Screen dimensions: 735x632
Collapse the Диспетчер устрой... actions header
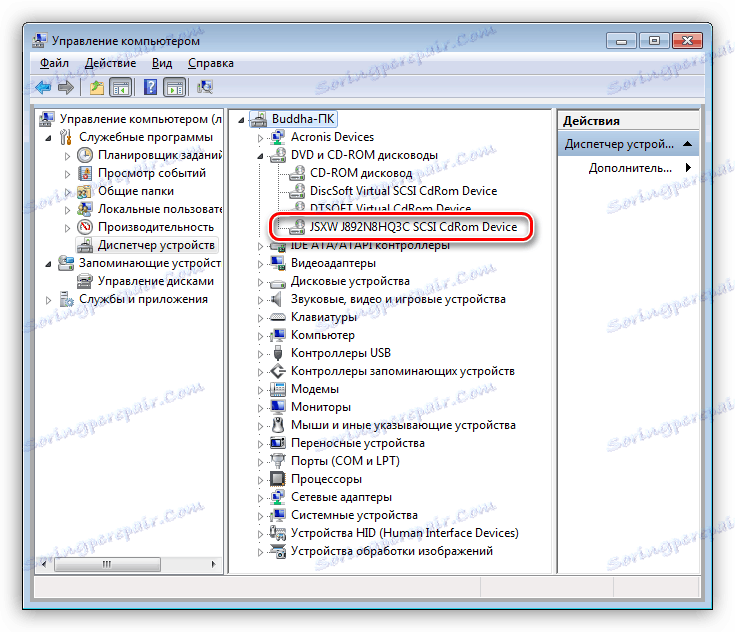point(687,144)
